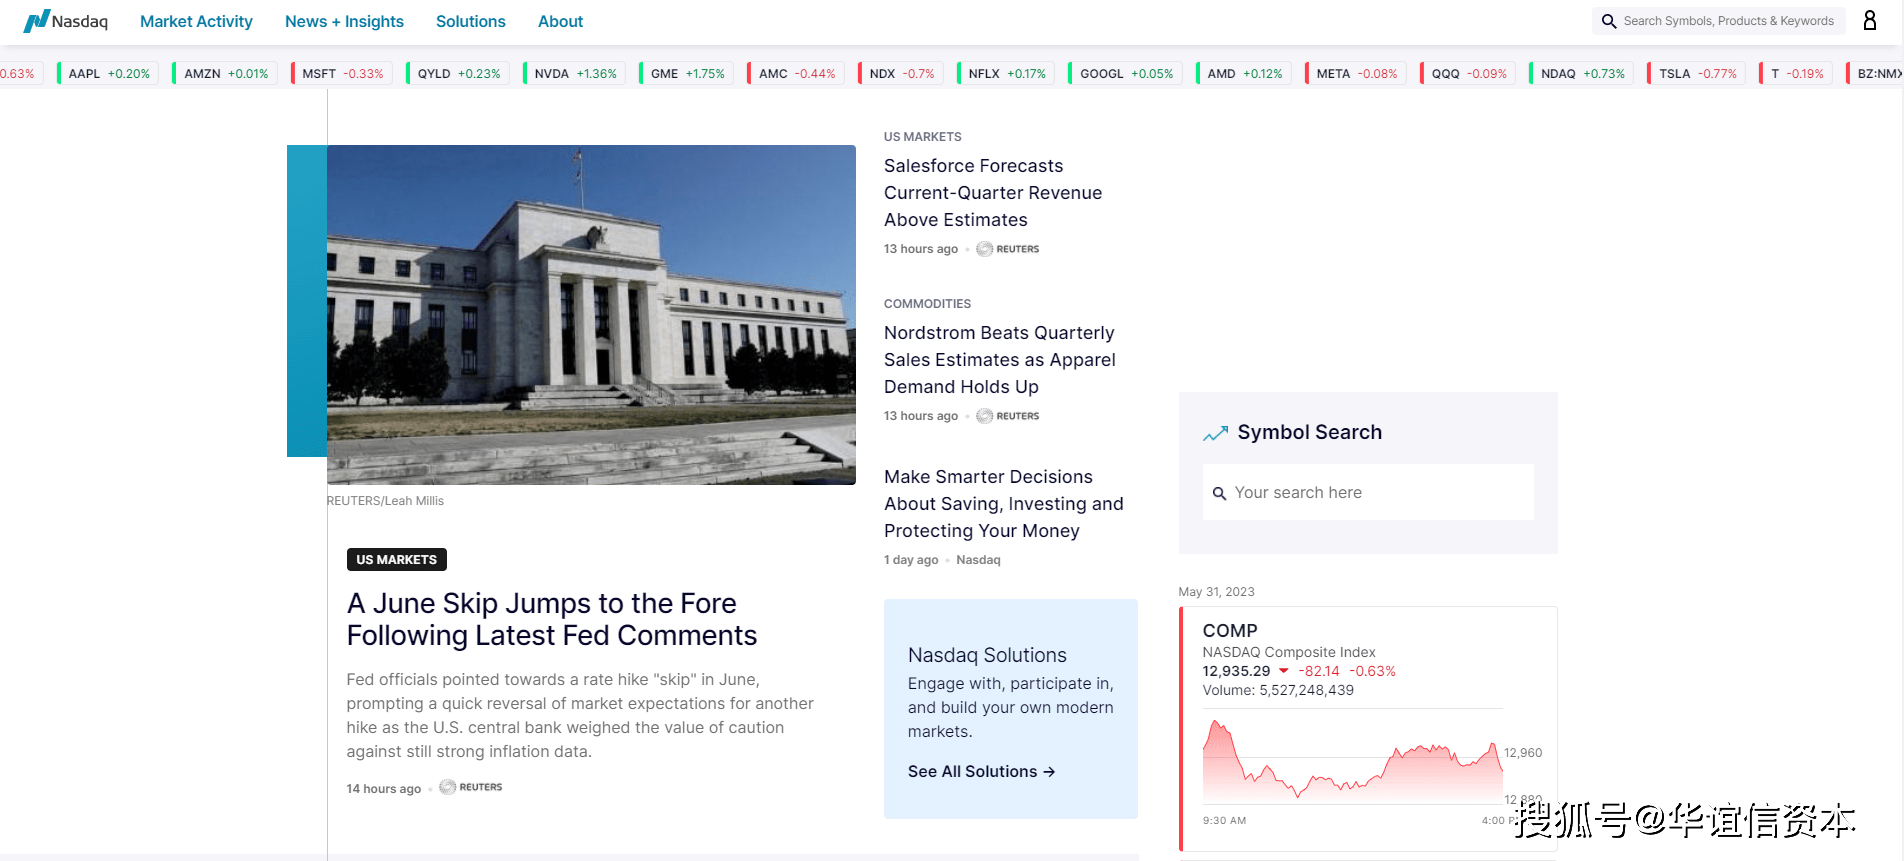This screenshot has width=1904, height=861.
Task: Open Nordstrom Beats Quarterly Sales article
Action: [x=1000, y=360]
